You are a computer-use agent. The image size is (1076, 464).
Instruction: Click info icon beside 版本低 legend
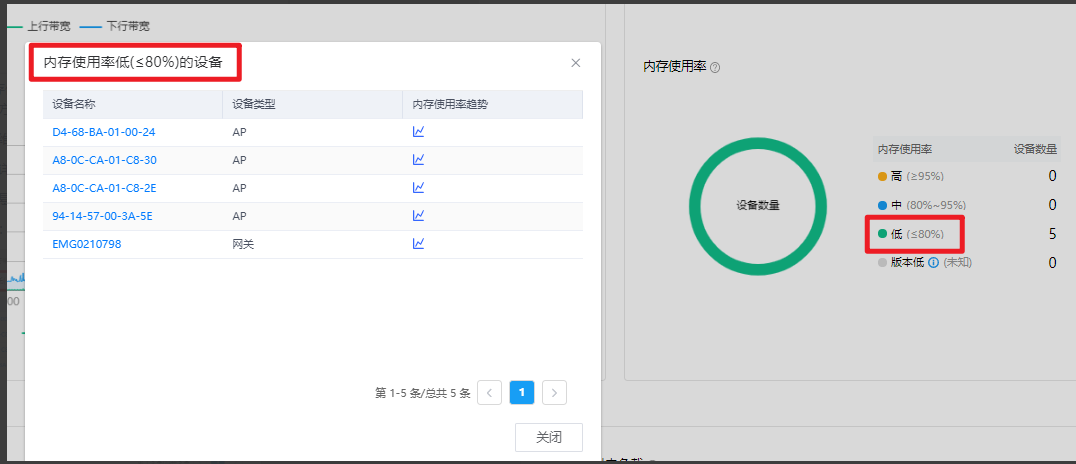coord(933,263)
